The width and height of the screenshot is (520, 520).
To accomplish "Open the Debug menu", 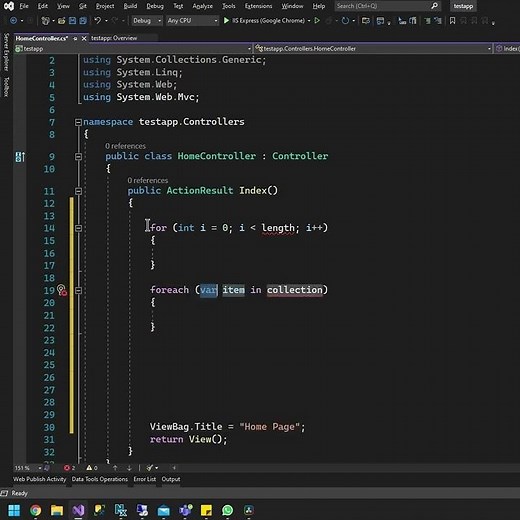I will pyautogui.click(x=155, y=6).
